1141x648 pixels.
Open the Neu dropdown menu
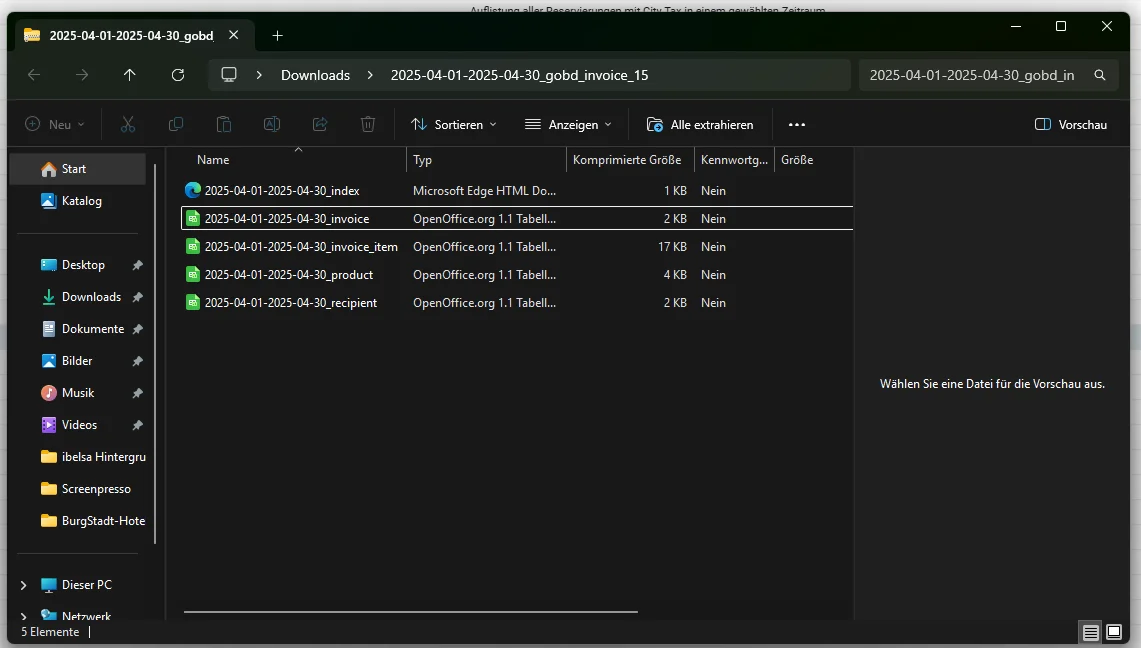pyautogui.click(x=55, y=124)
